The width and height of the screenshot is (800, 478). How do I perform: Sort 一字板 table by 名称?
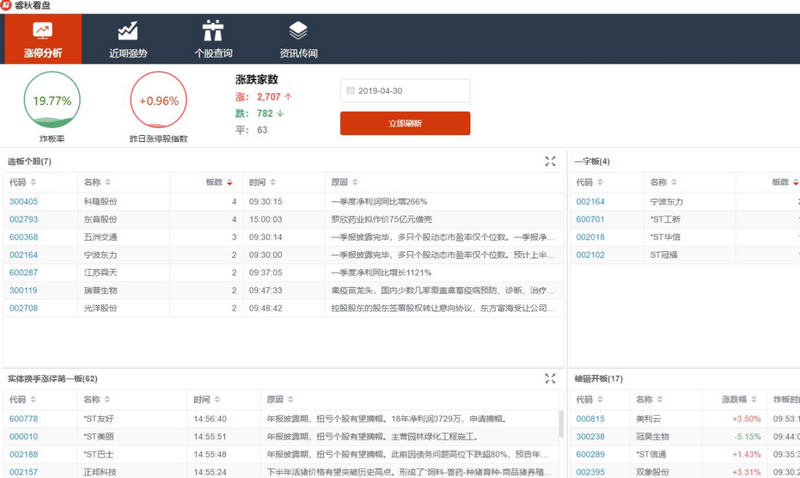coord(674,182)
